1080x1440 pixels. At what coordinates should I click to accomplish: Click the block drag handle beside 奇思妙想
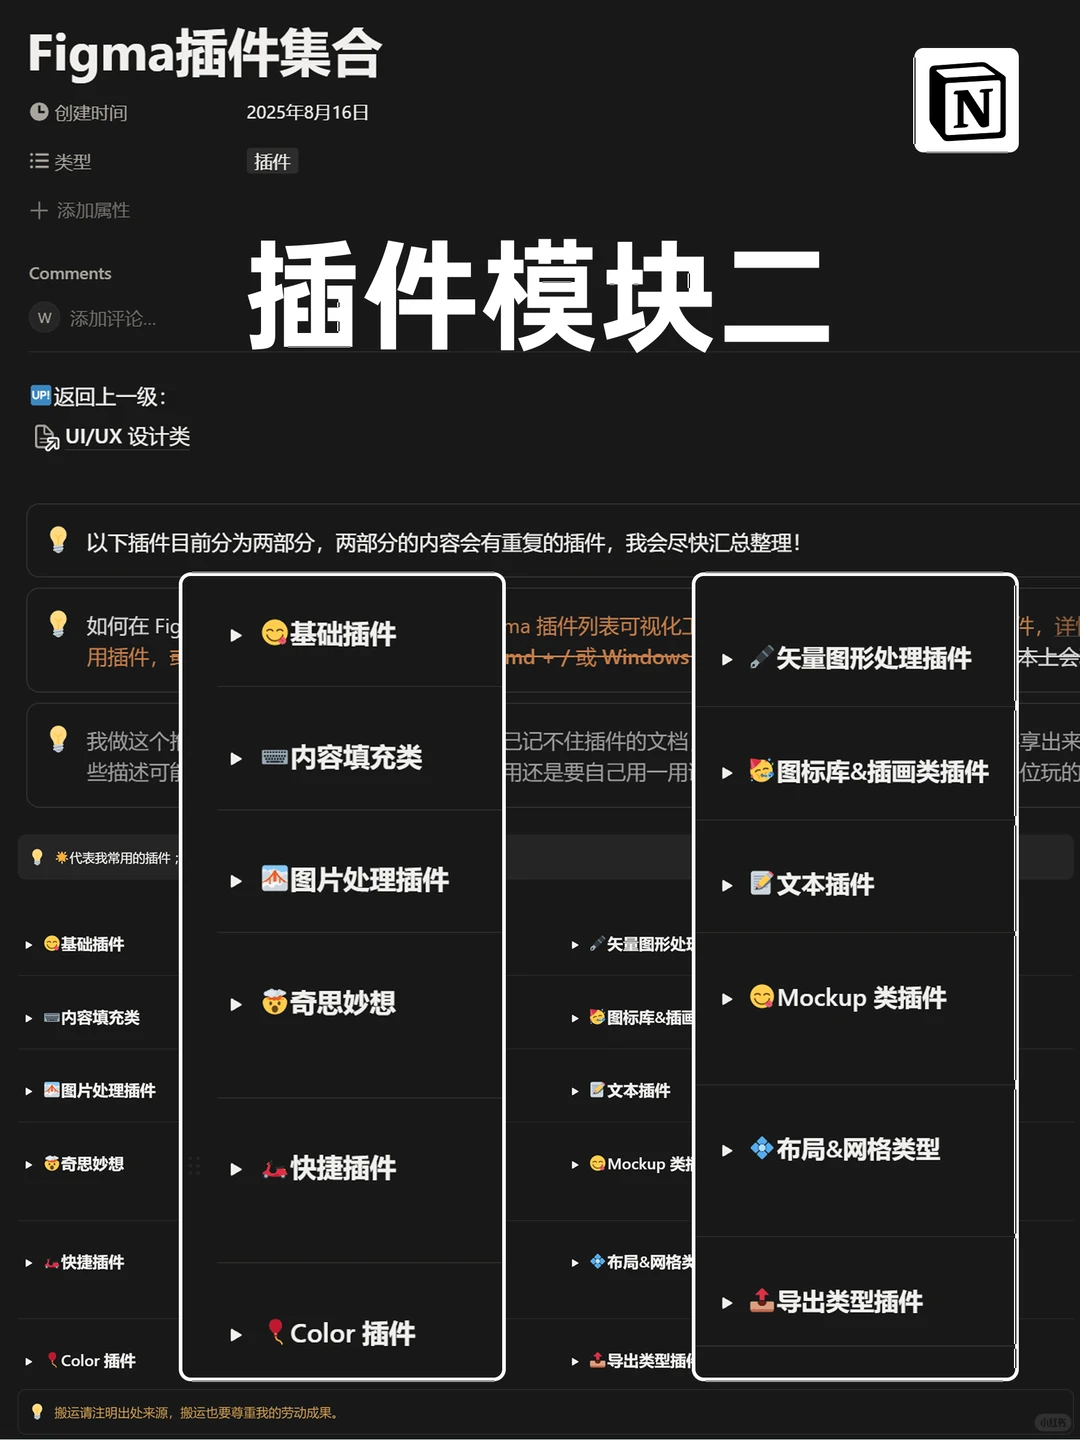[194, 1165]
